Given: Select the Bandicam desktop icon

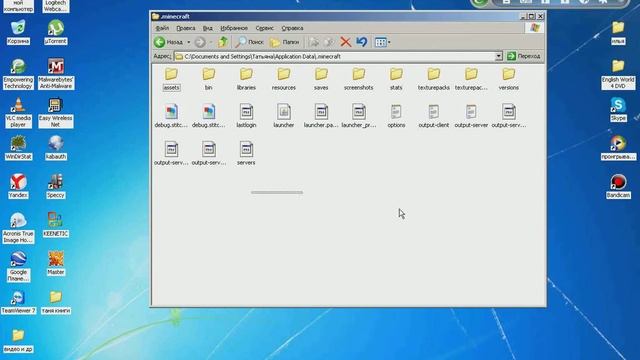Looking at the screenshot, I should point(618,186).
